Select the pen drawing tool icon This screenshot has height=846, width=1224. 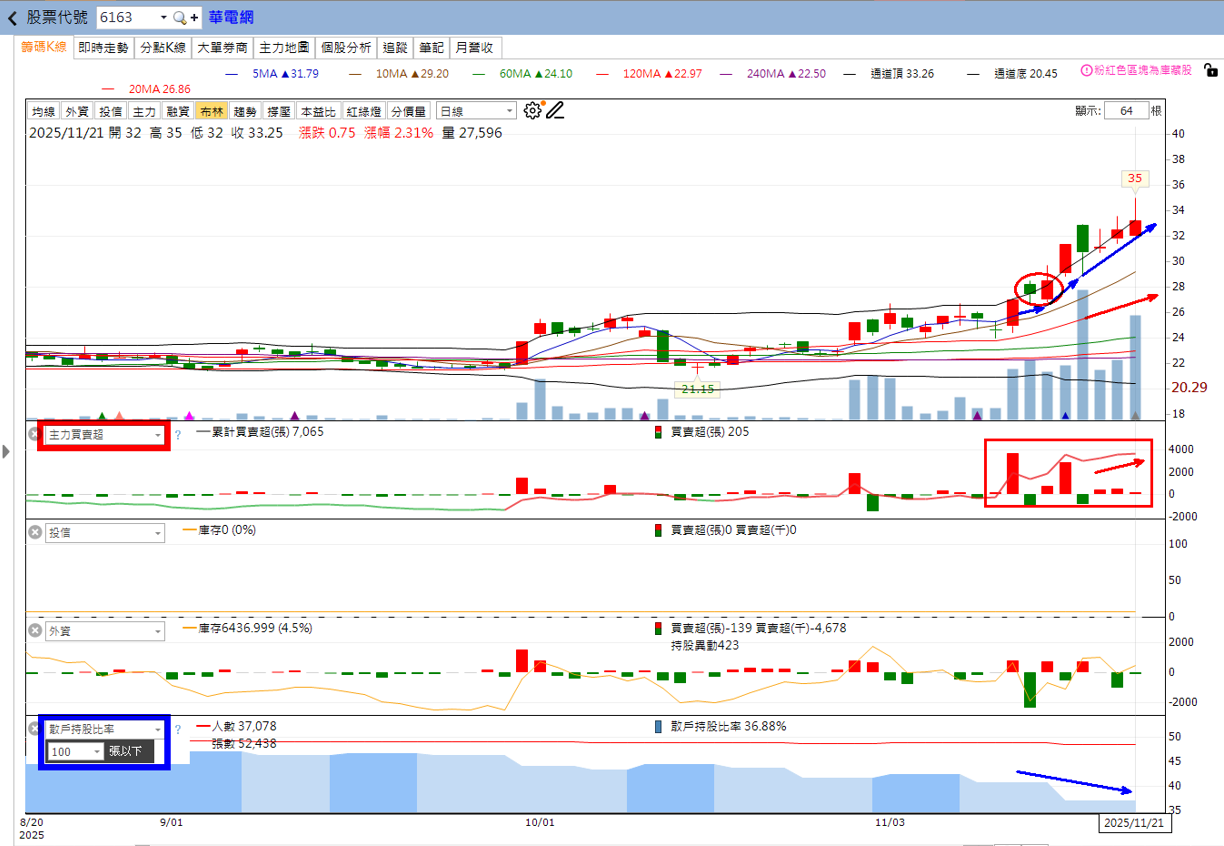click(x=555, y=111)
